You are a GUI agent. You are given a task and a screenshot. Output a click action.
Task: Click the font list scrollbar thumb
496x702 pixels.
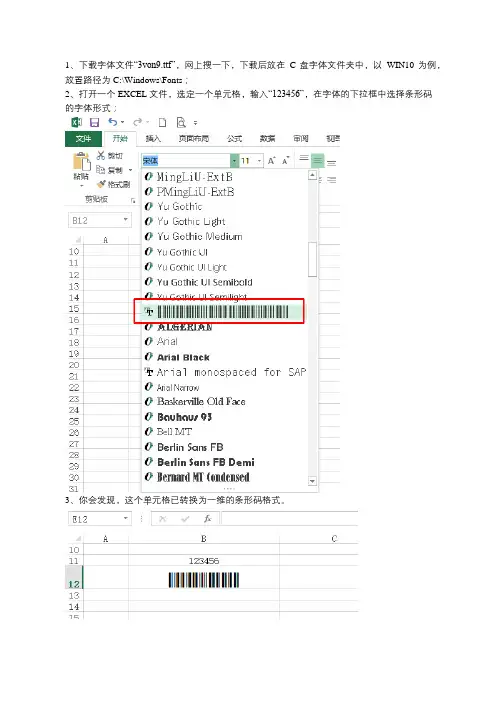pos(312,260)
